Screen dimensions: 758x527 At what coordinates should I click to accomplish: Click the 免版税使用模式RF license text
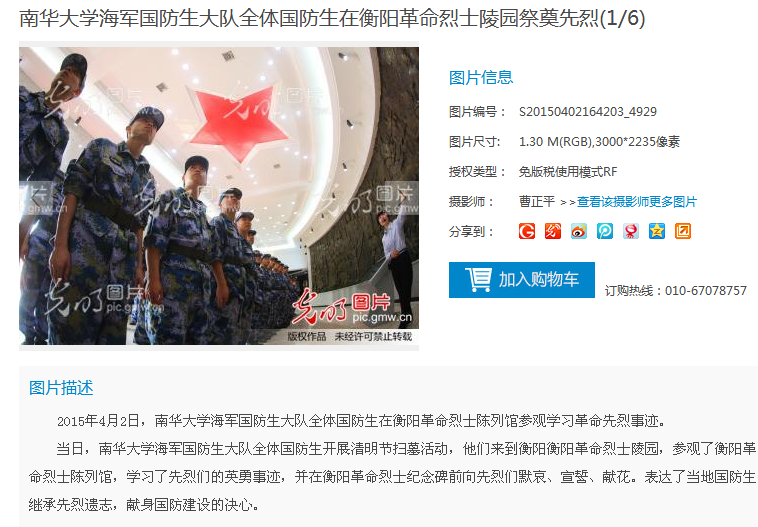coord(568,172)
